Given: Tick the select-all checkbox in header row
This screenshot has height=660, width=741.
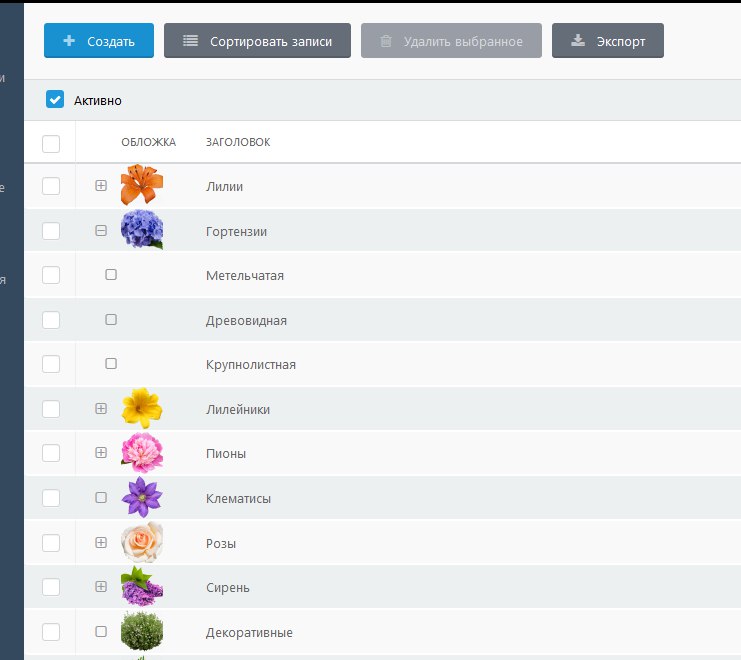Looking at the screenshot, I should 51,144.
